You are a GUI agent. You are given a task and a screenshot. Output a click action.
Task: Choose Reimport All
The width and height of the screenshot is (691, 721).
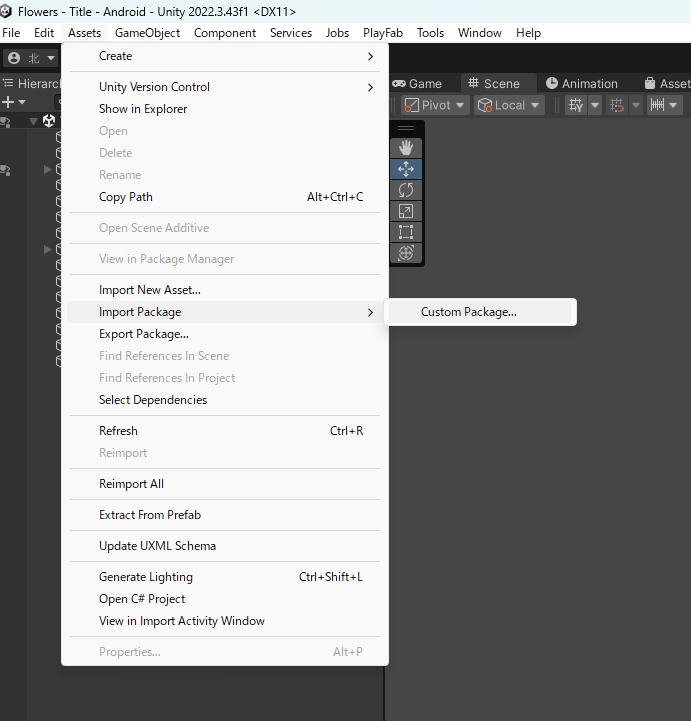[x=224, y=484]
